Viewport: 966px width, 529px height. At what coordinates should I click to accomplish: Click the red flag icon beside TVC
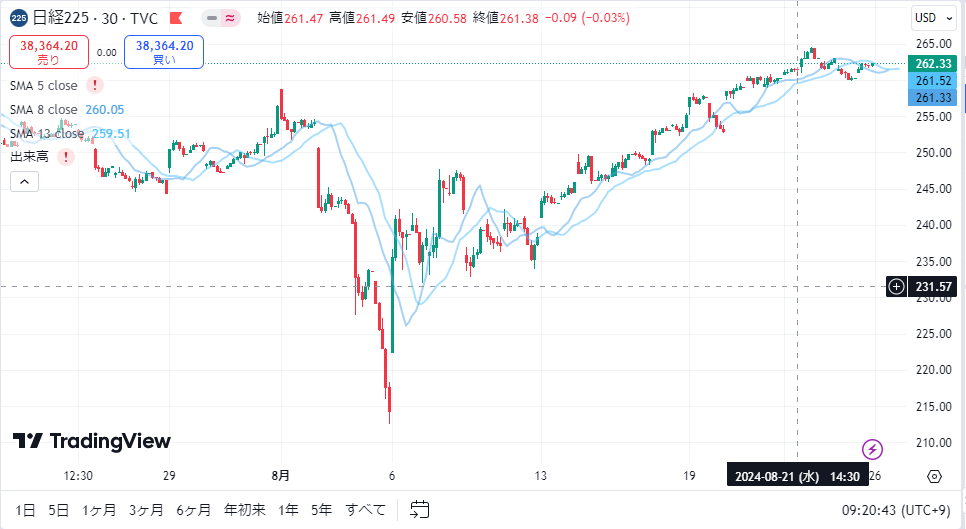pyautogui.click(x=176, y=18)
